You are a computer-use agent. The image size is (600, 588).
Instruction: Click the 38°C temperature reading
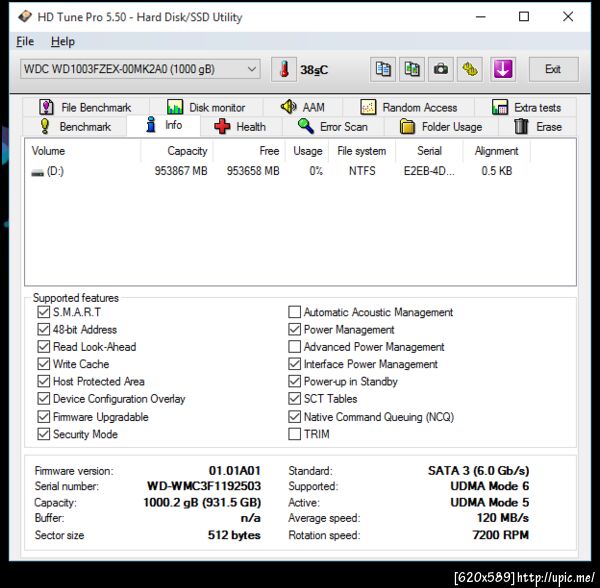click(x=314, y=70)
